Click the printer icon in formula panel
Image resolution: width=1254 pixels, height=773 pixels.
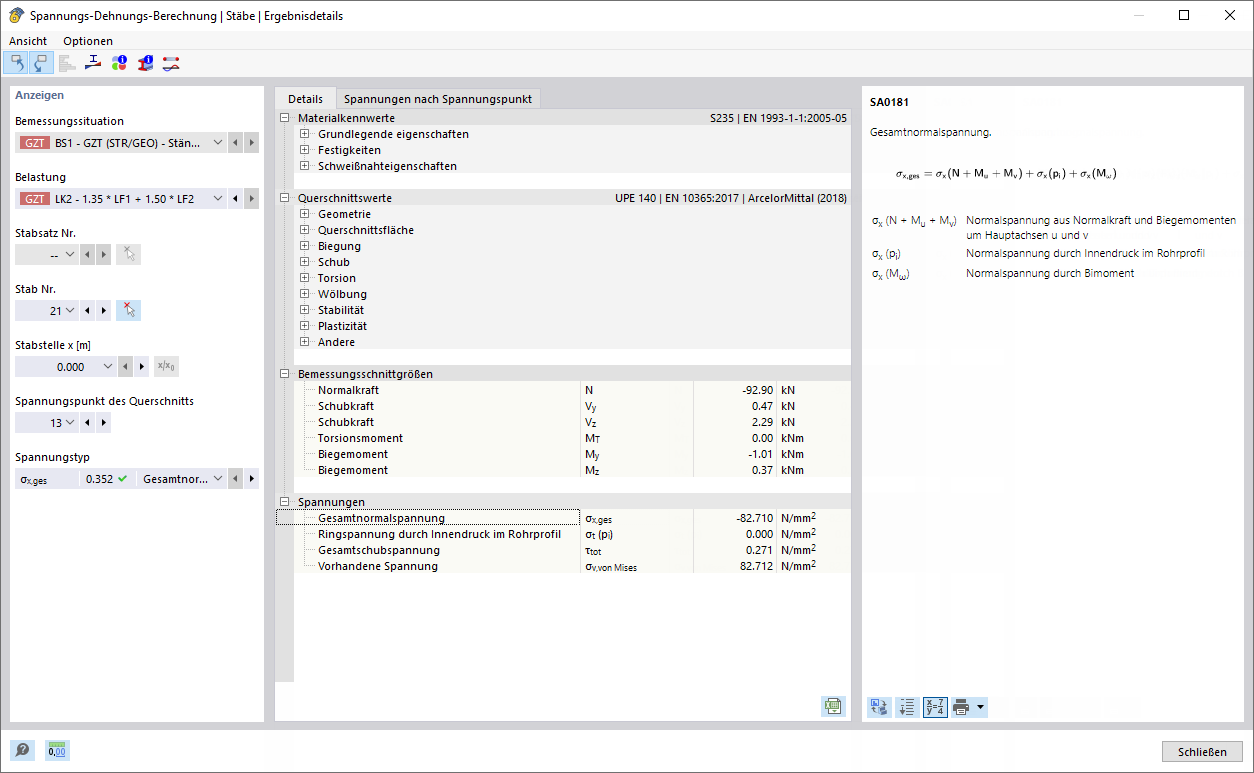pyautogui.click(x=962, y=707)
